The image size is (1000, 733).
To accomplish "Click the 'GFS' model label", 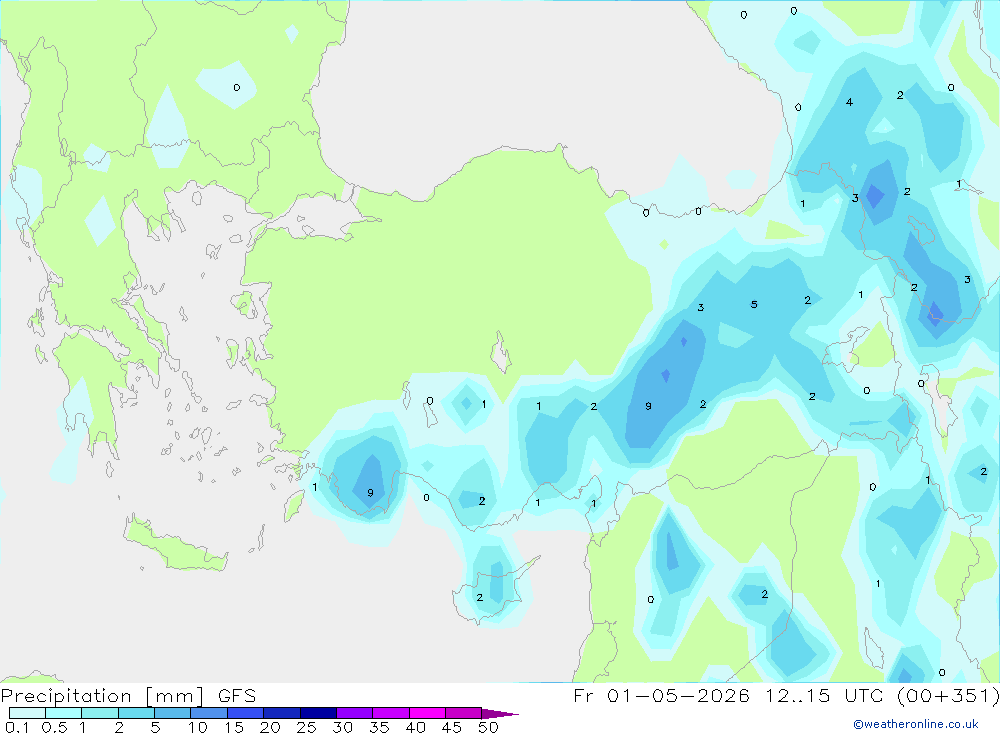I will coord(237,696).
